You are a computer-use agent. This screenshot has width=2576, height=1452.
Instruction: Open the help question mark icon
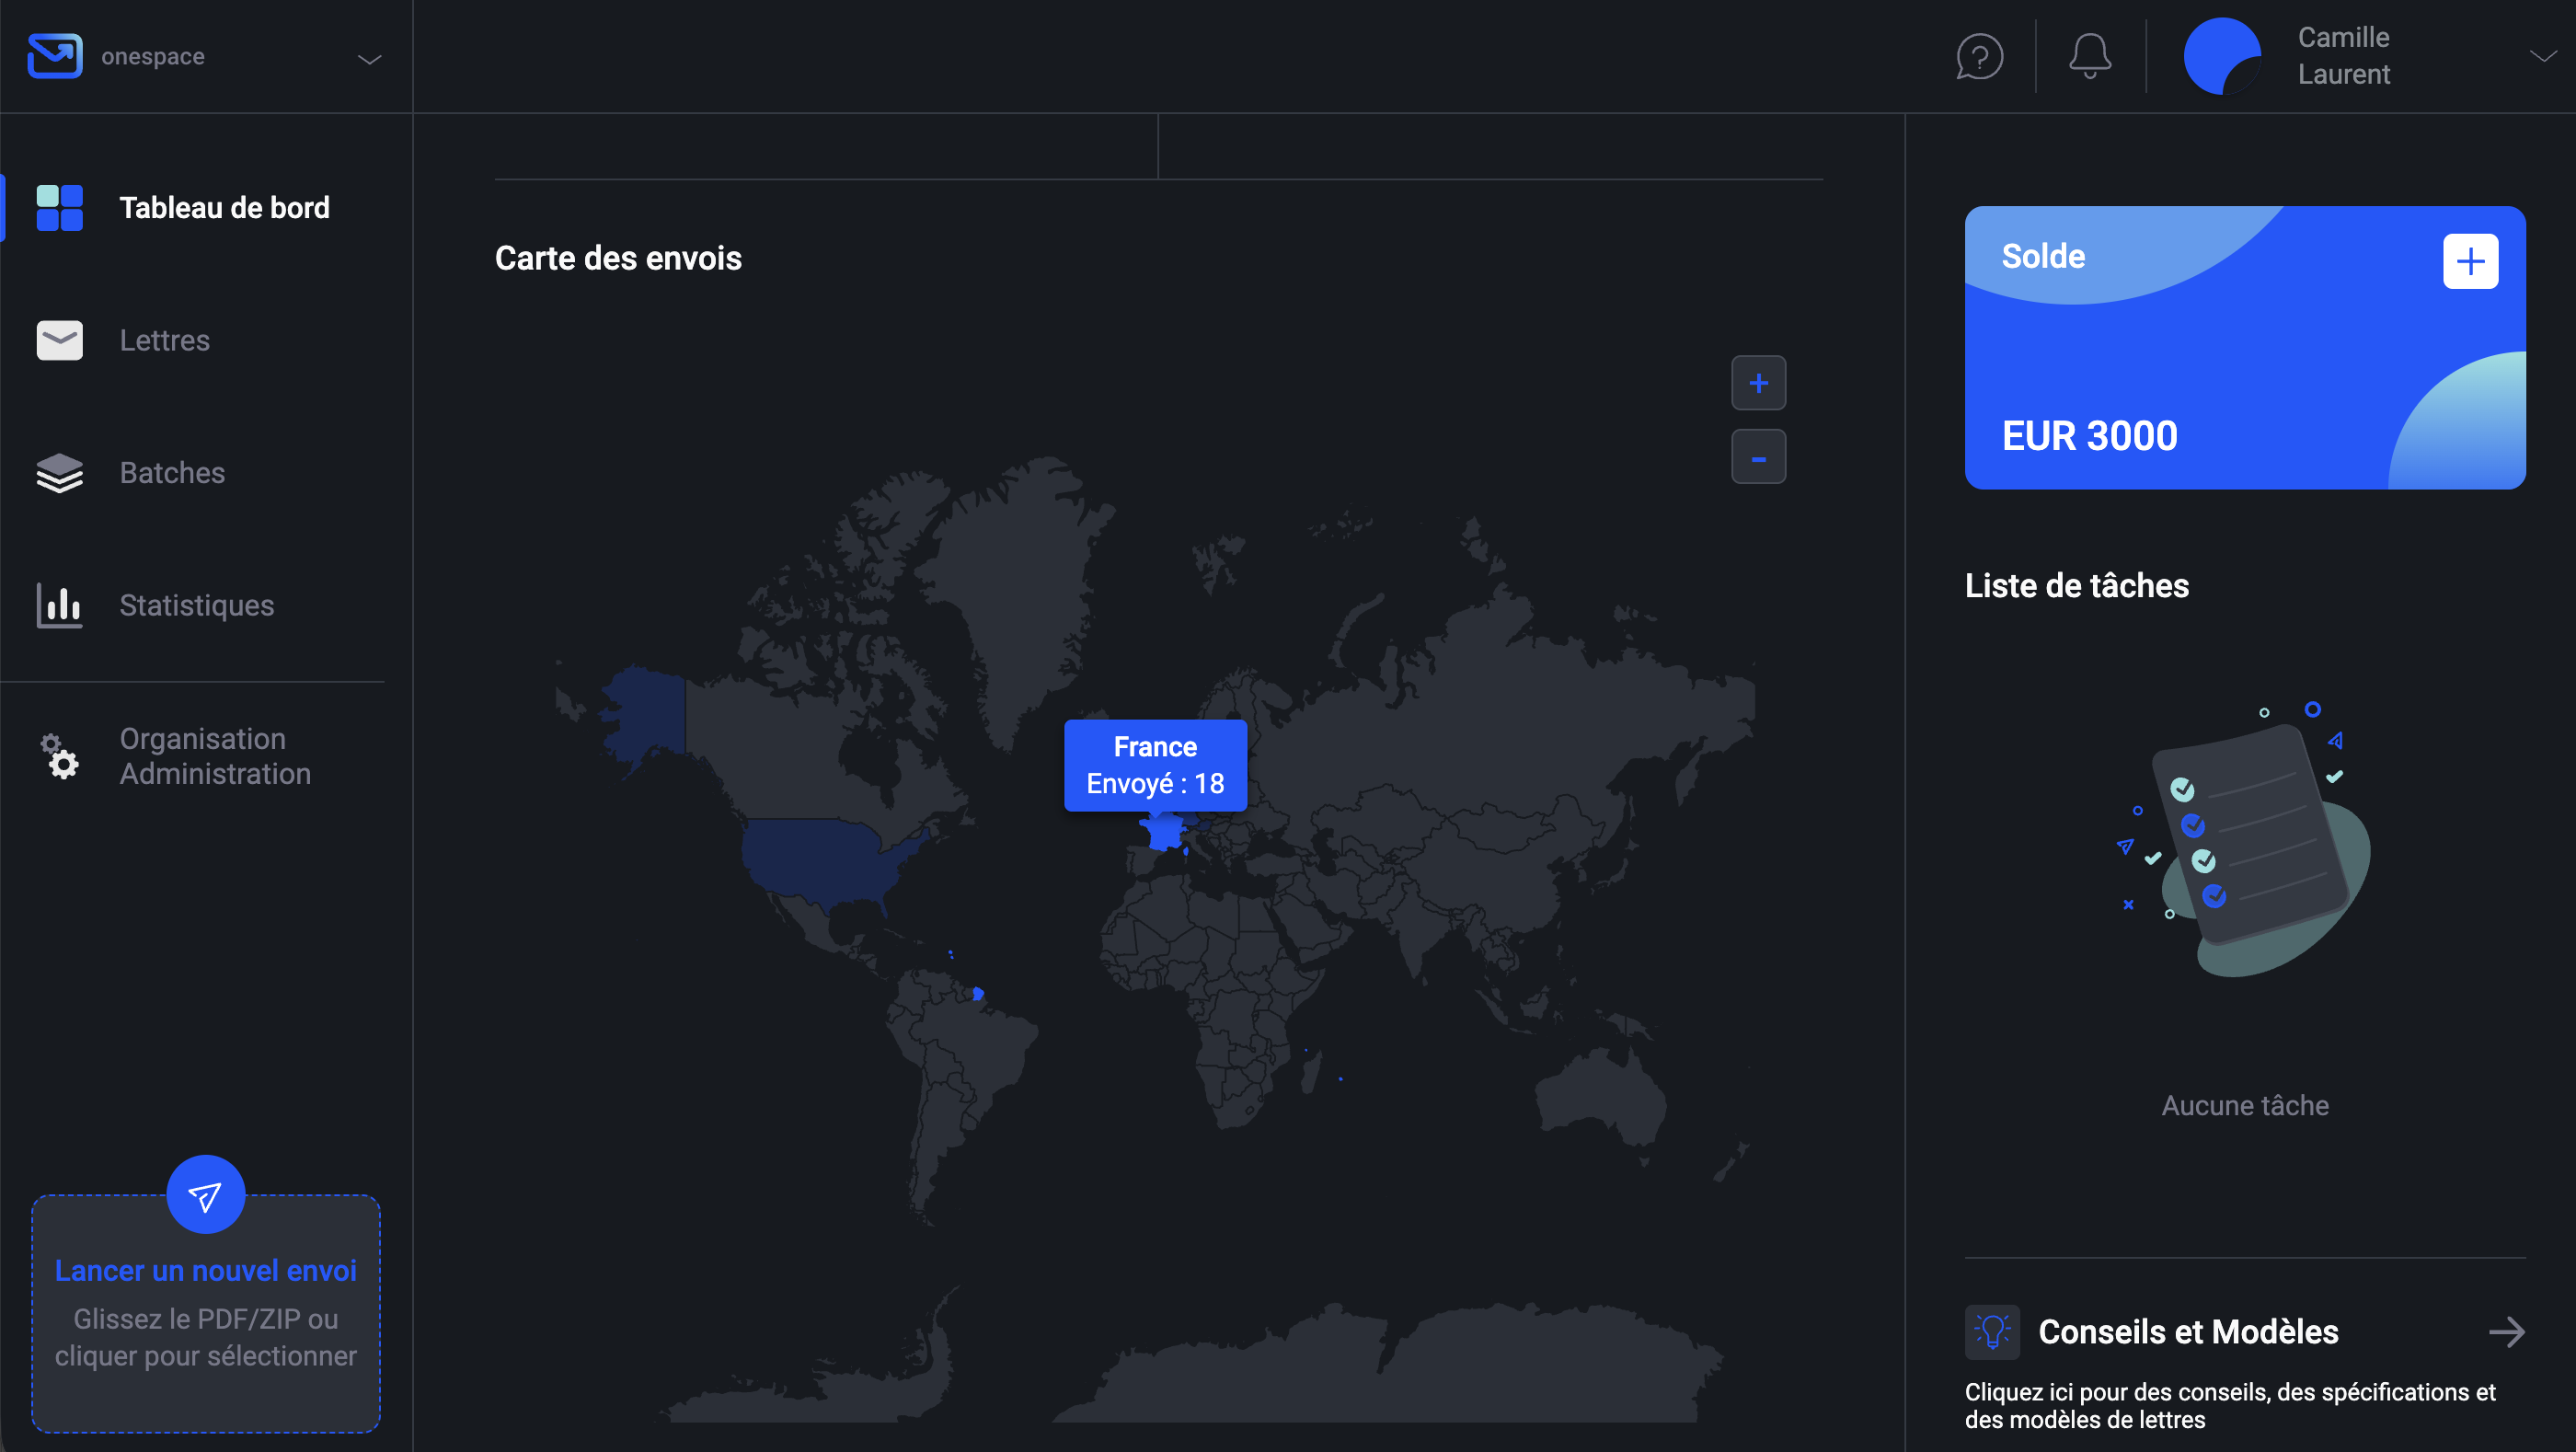click(x=1979, y=56)
